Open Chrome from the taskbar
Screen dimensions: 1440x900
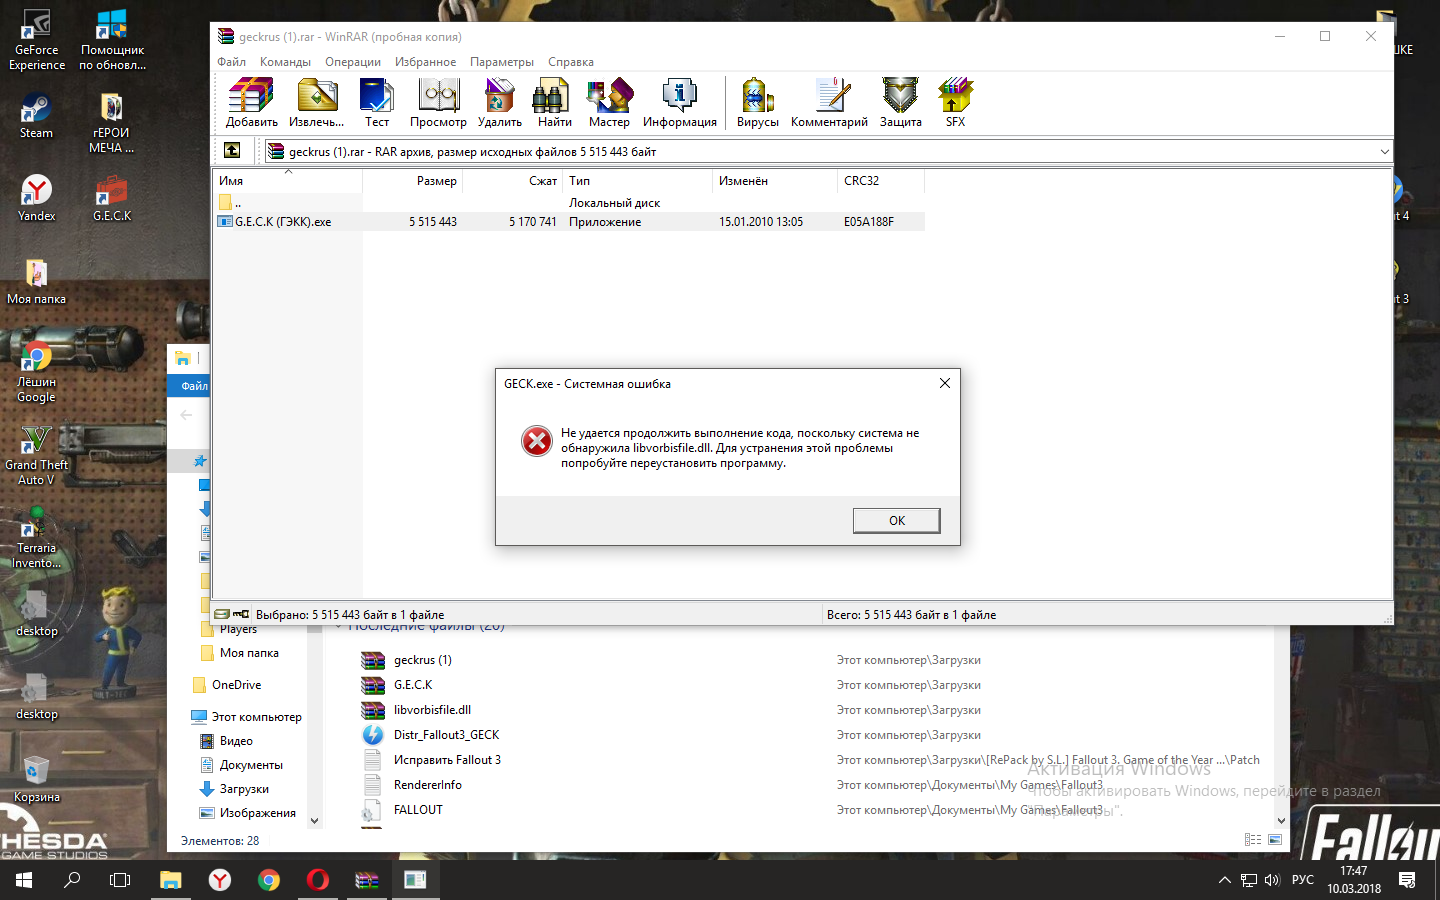pyautogui.click(x=269, y=880)
